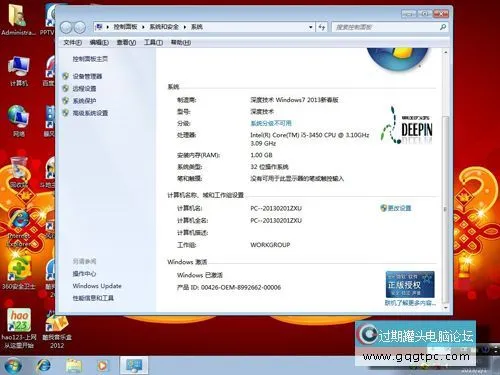Open Internet Explorer desktop icon
This screenshot has width=500, height=375.
click(x=19, y=229)
